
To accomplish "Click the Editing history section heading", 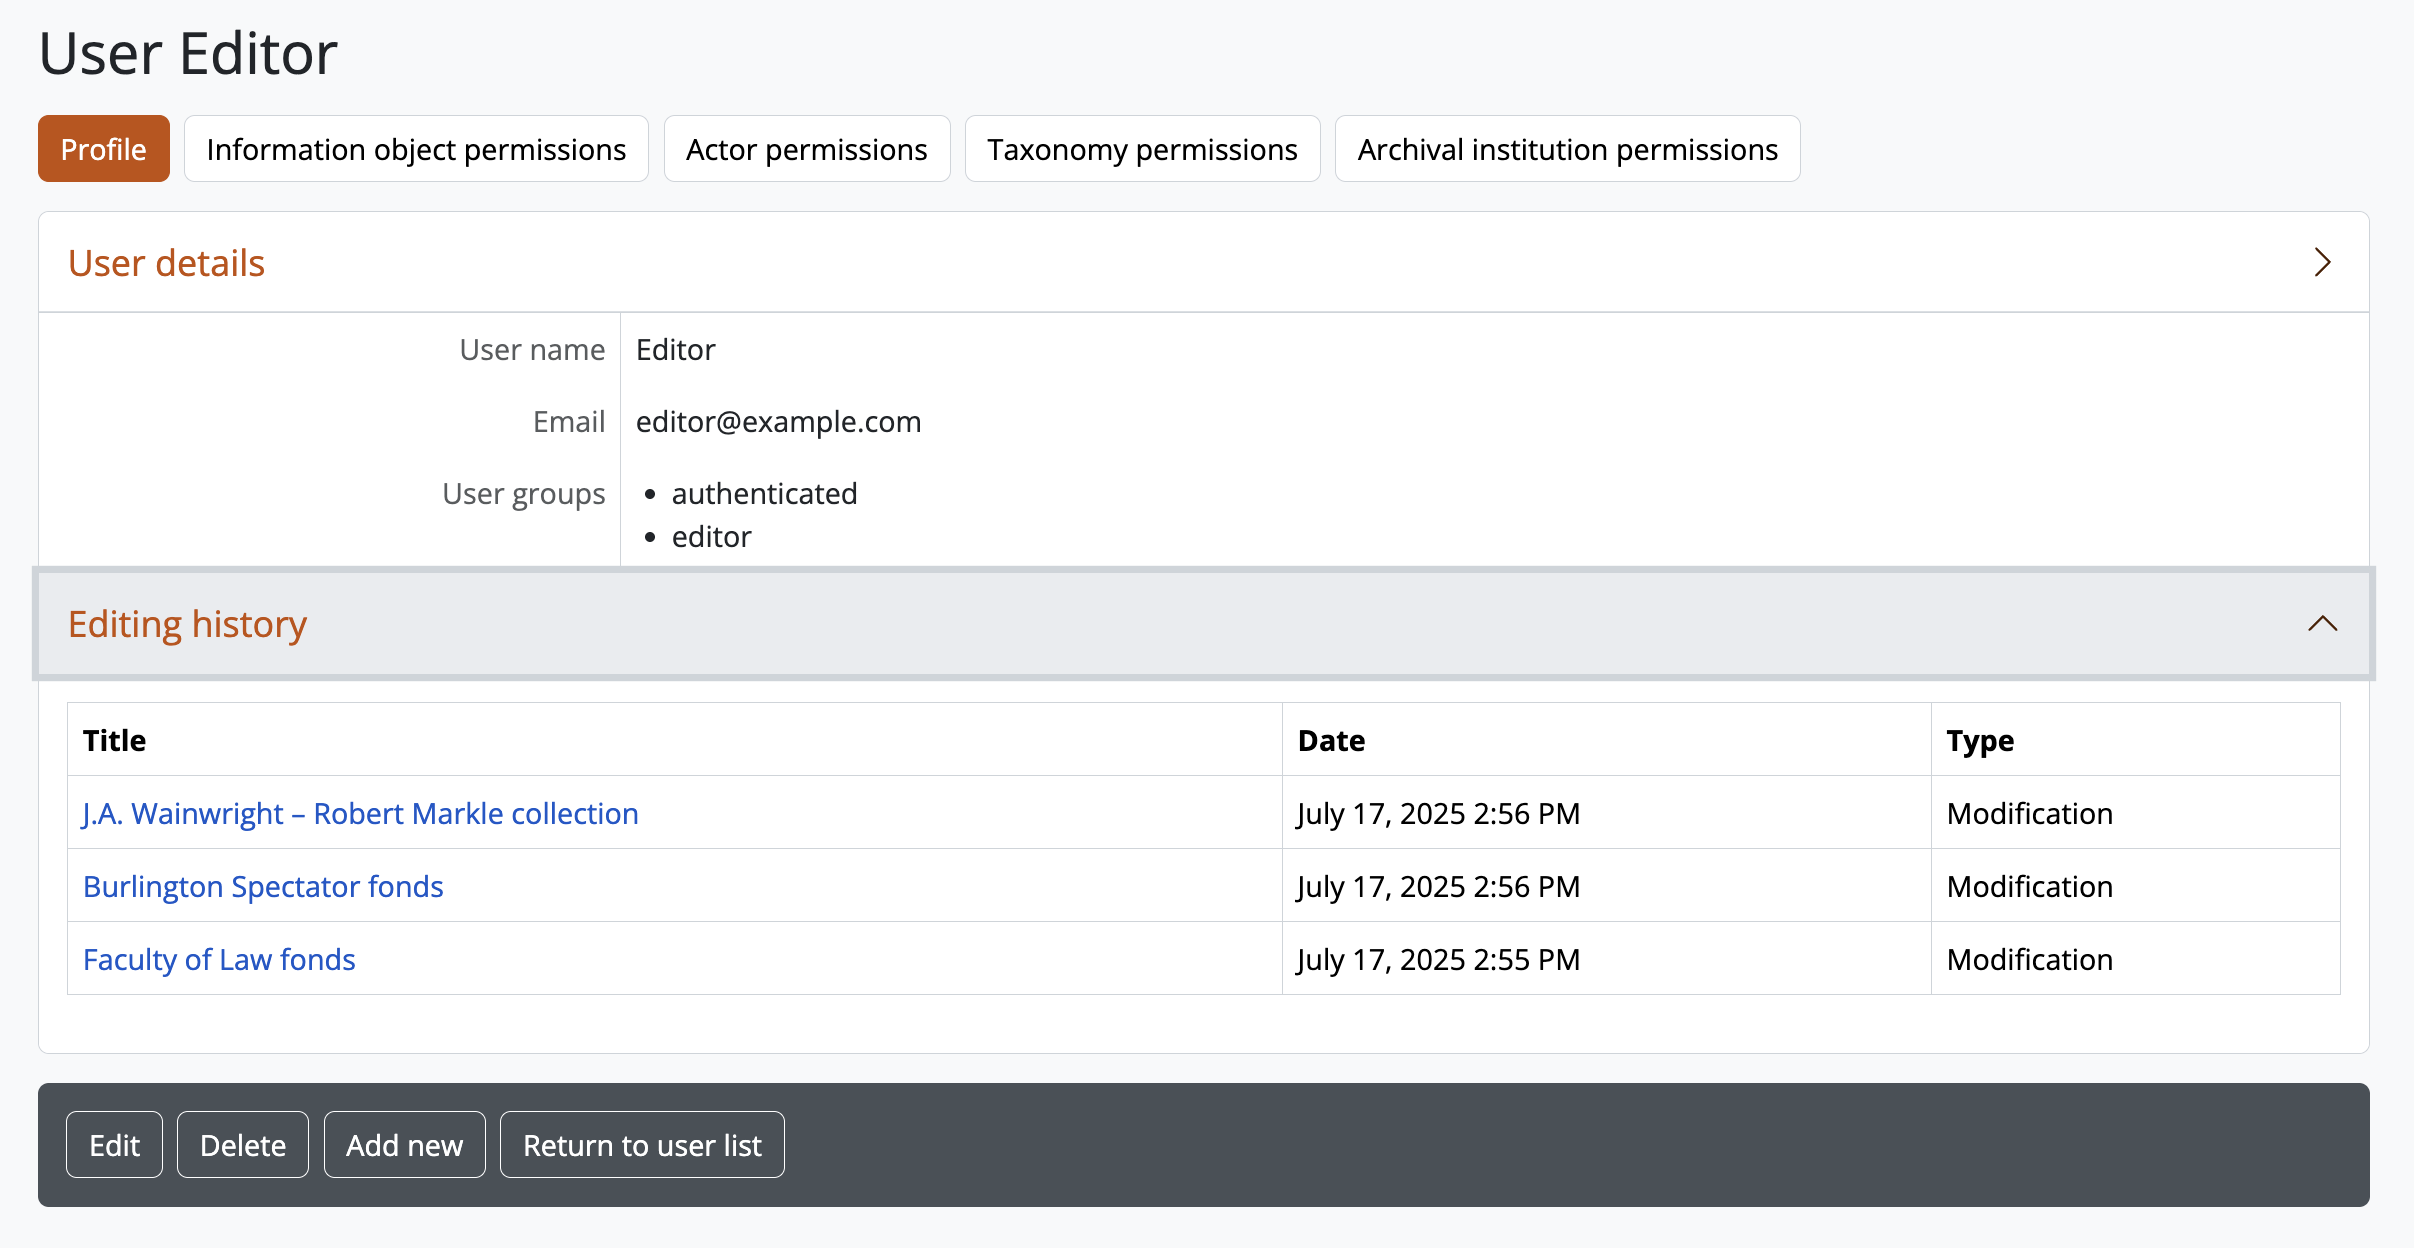I will point(187,624).
